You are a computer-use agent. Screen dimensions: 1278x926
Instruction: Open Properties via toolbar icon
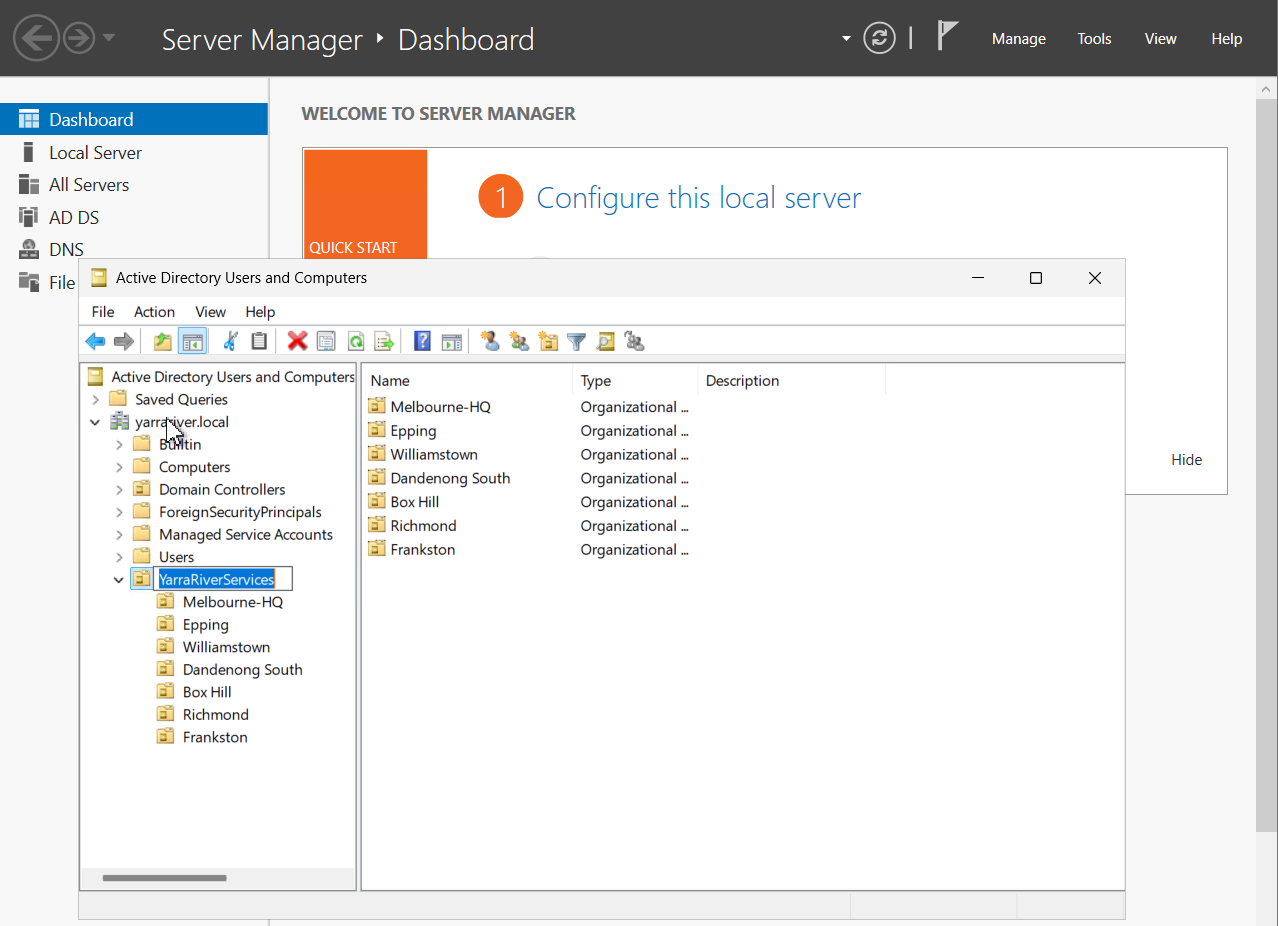326,342
